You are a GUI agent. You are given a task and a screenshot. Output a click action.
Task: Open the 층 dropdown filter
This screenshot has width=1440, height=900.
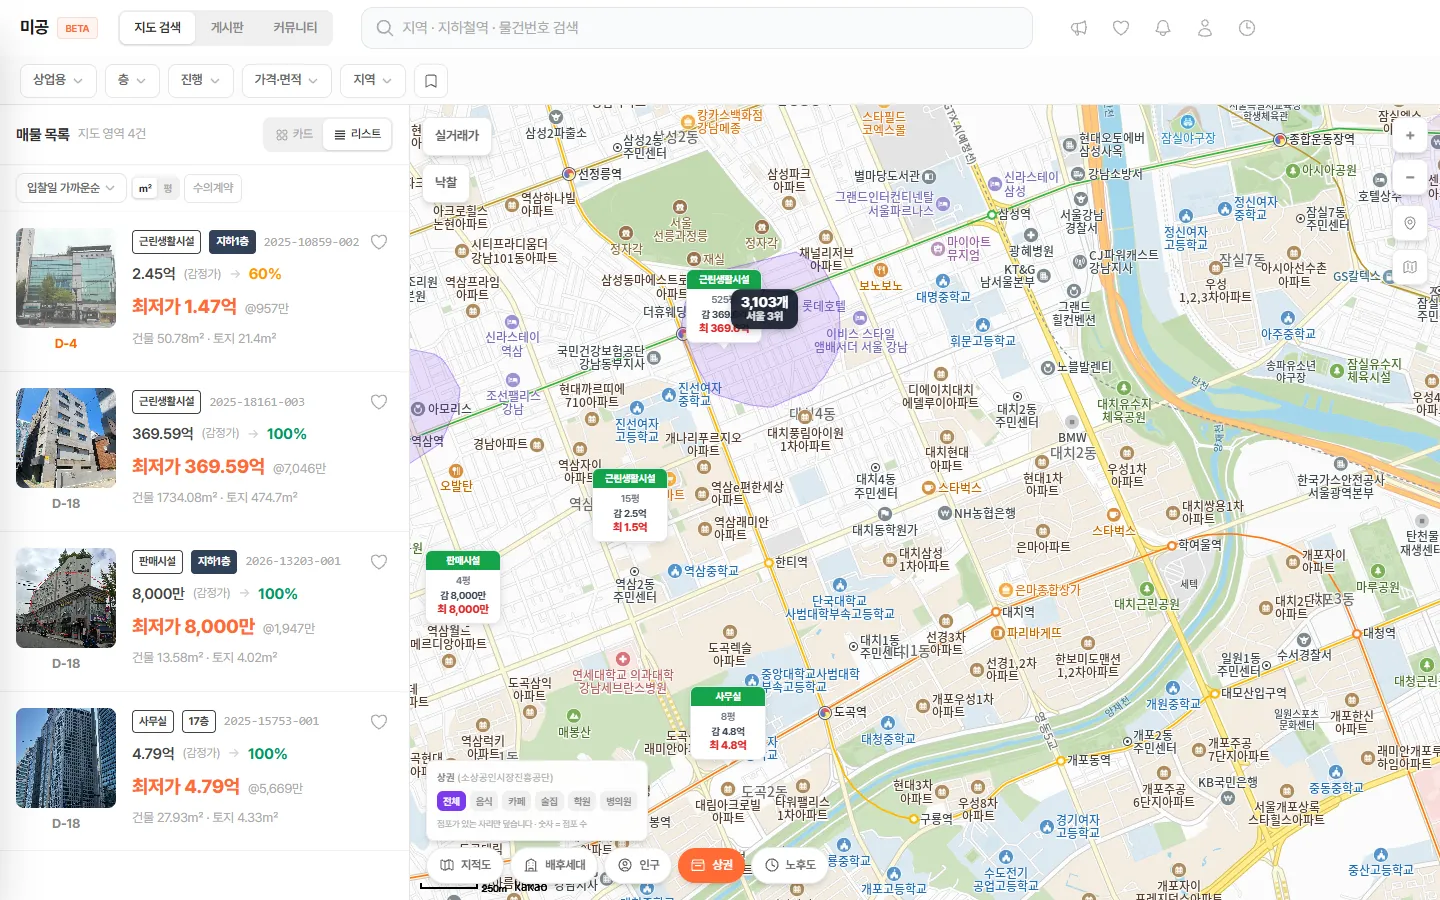pyautogui.click(x=132, y=80)
